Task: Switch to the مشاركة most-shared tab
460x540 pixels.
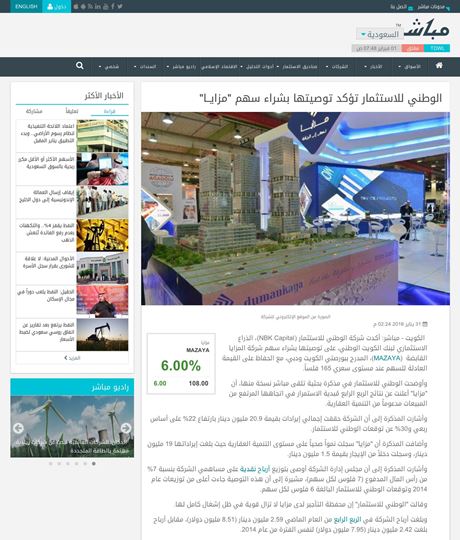Action: (x=34, y=111)
